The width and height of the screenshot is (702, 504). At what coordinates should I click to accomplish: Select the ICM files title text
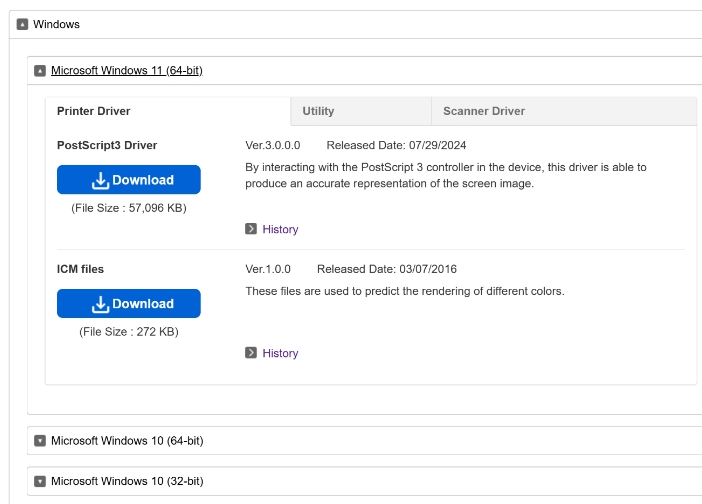[x=80, y=269]
